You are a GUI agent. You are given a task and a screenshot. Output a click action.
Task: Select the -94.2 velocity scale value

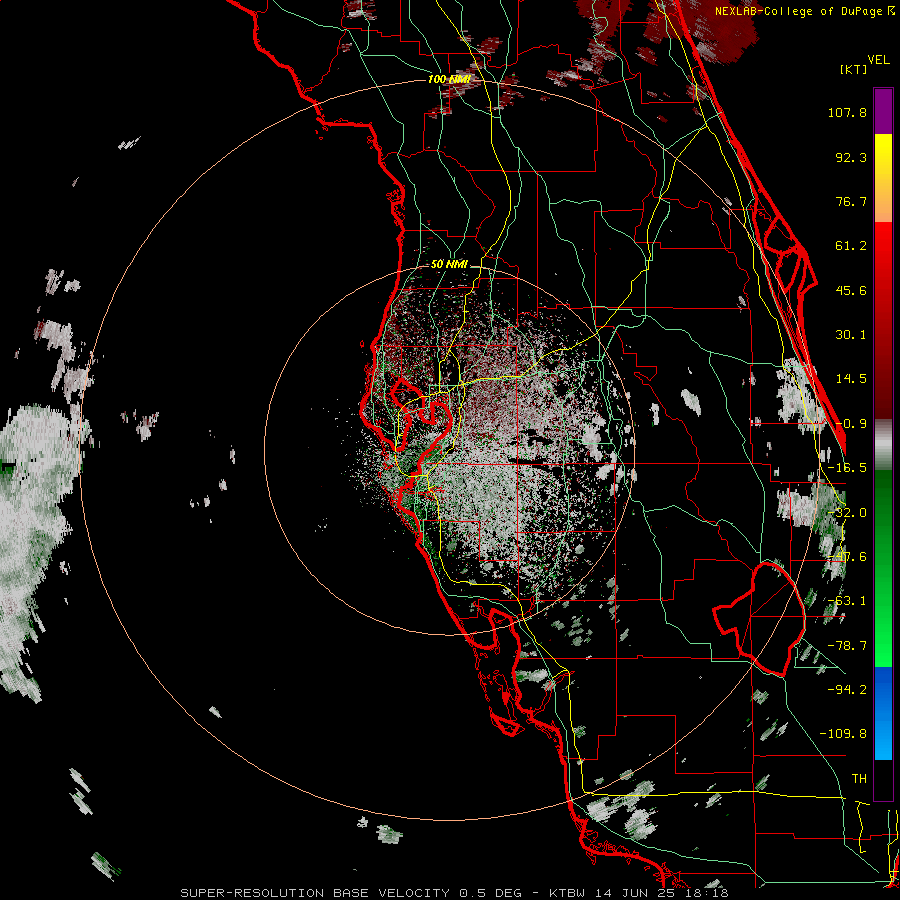pyautogui.click(x=847, y=690)
